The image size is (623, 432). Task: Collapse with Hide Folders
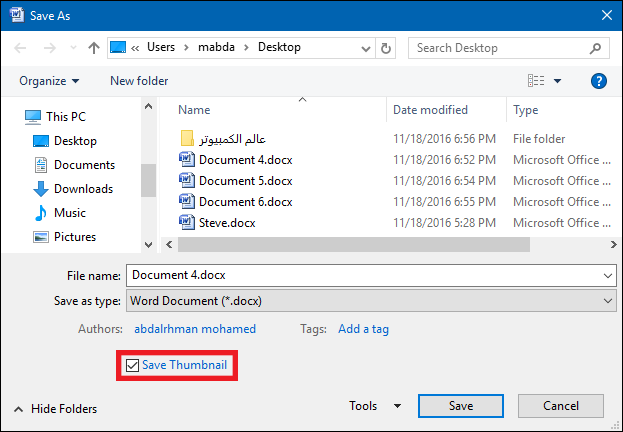[56, 409]
